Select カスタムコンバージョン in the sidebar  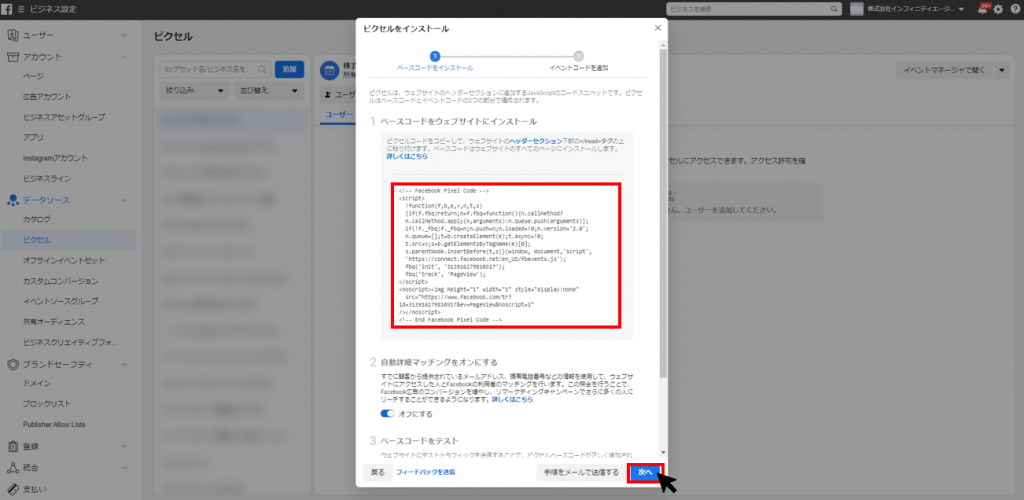click(x=61, y=281)
